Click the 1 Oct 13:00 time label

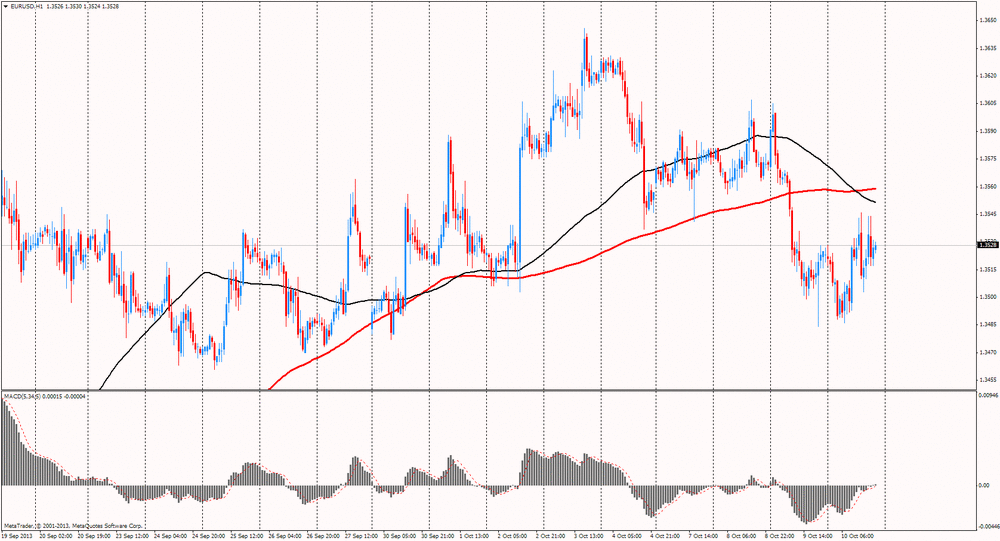click(x=474, y=537)
